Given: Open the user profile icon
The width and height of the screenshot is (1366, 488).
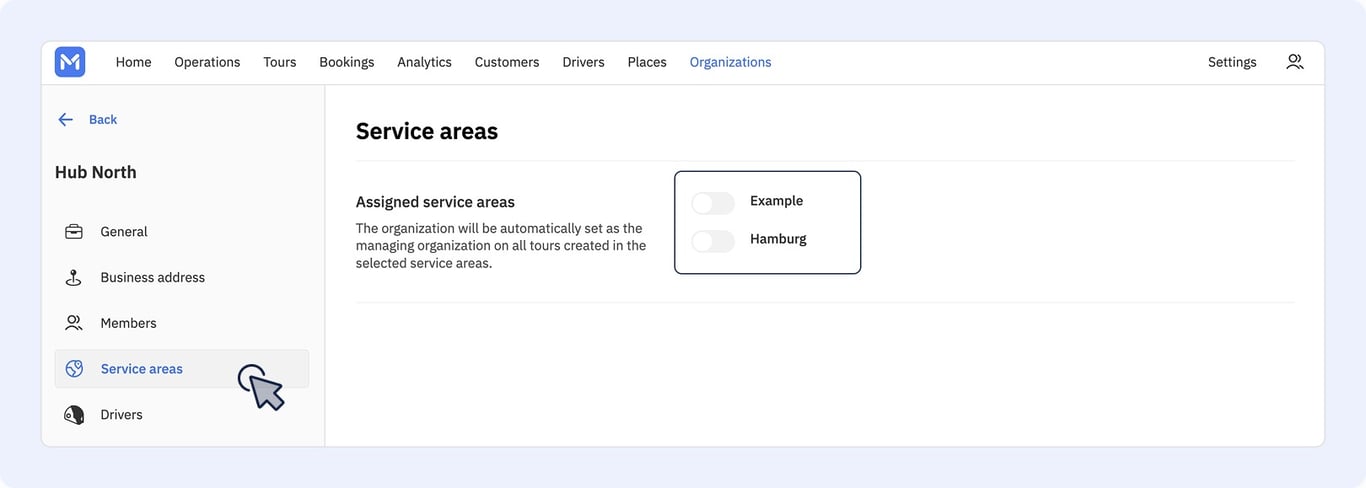Looking at the screenshot, I should pos(1295,62).
